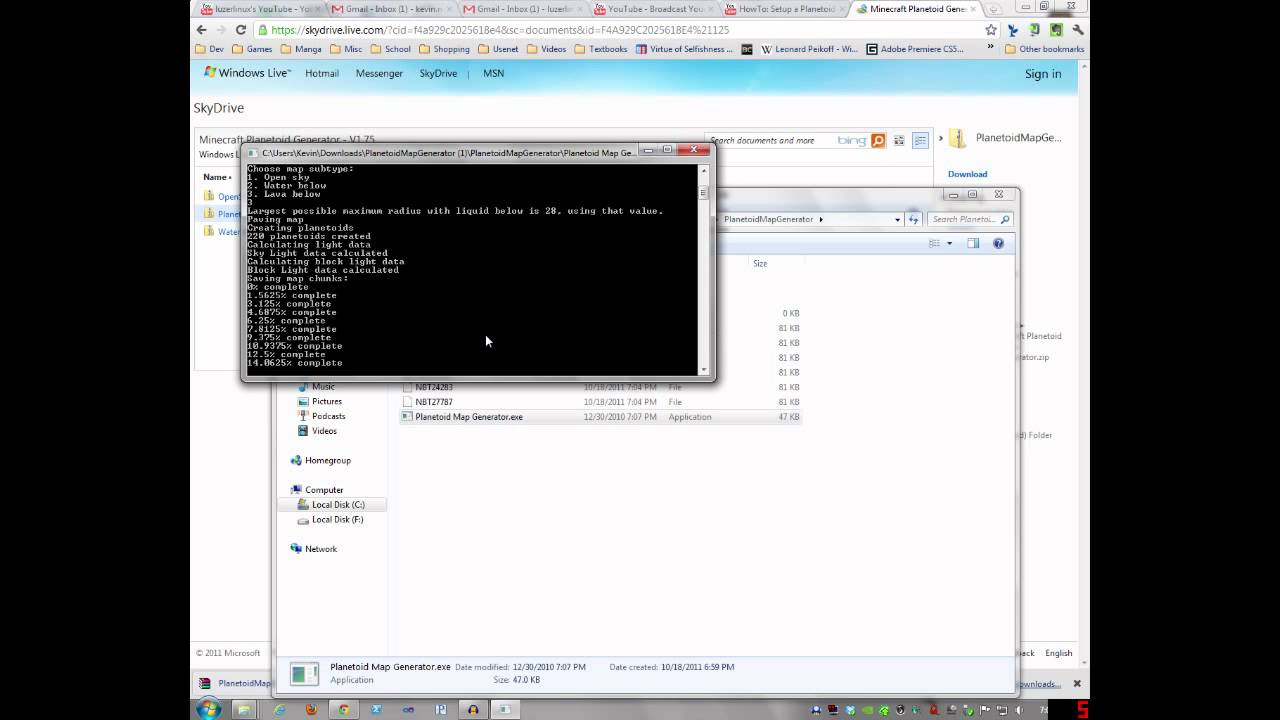Open the School bookmarks folder
The width and height of the screenshot is (1280, 720).
[390, 49]
